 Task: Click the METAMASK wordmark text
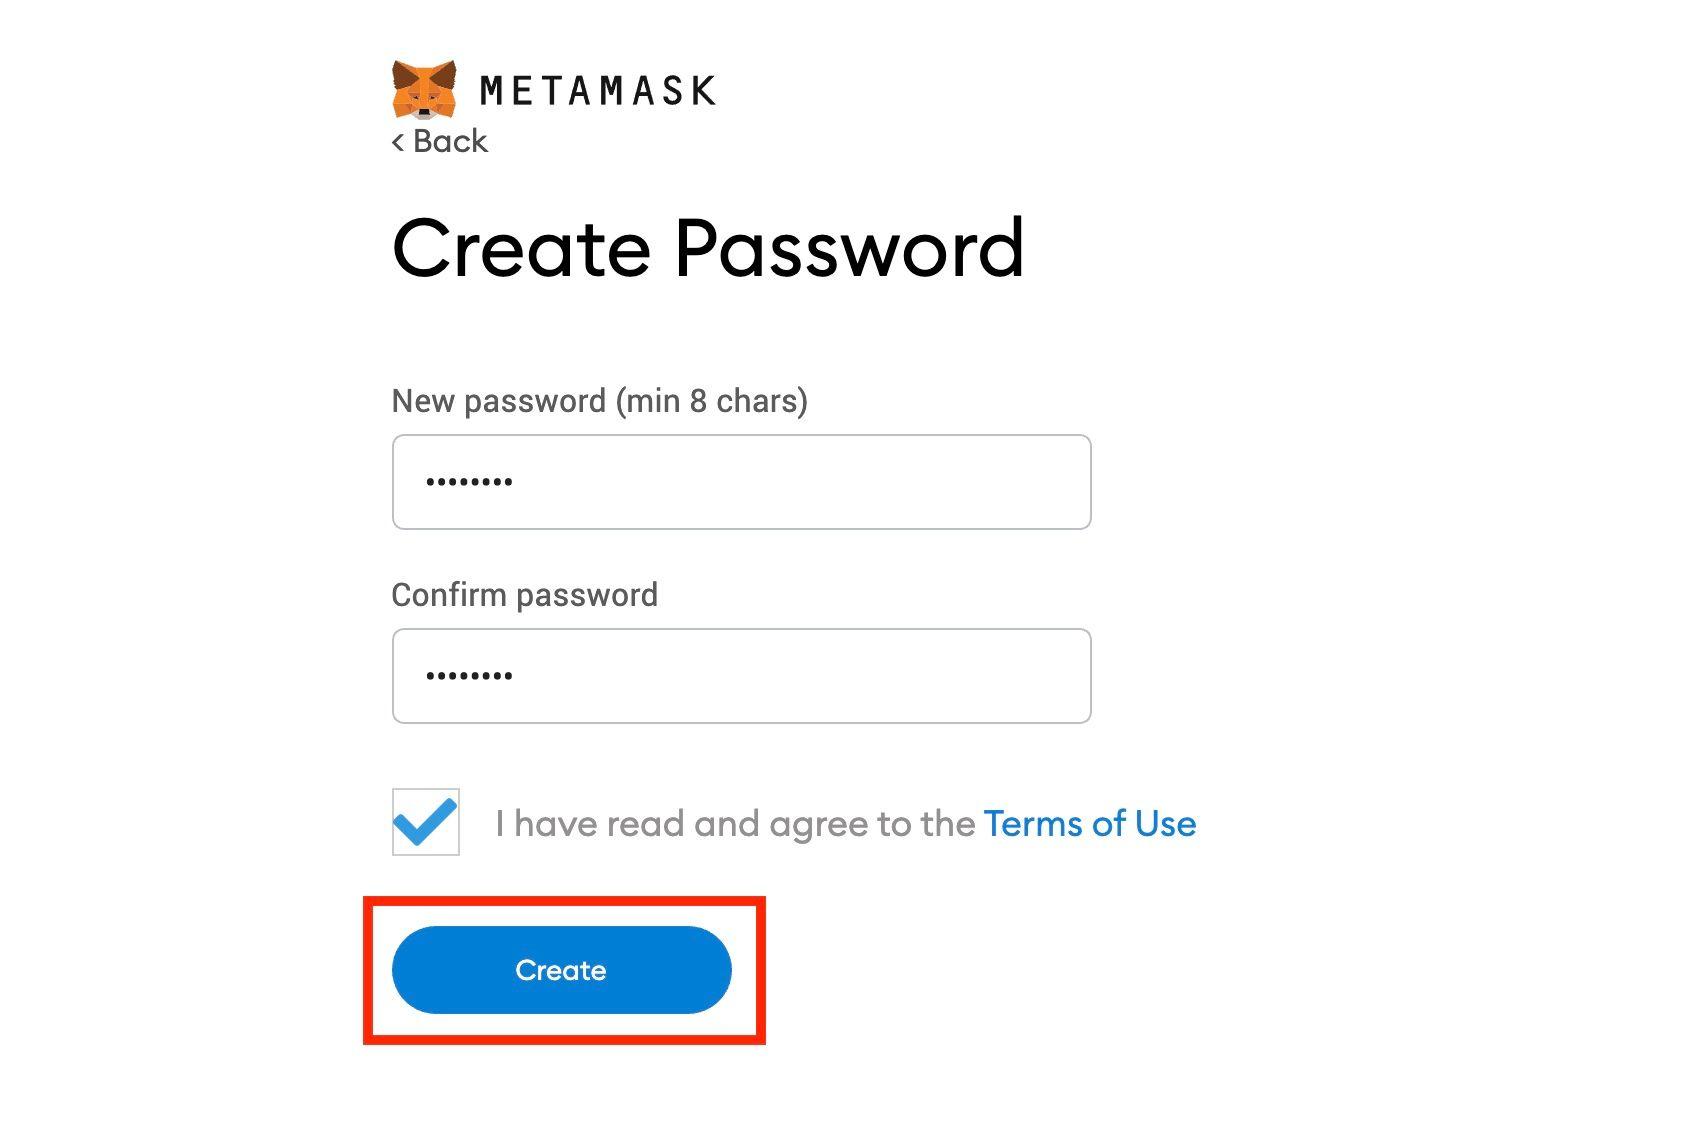[x=598, y=91]
